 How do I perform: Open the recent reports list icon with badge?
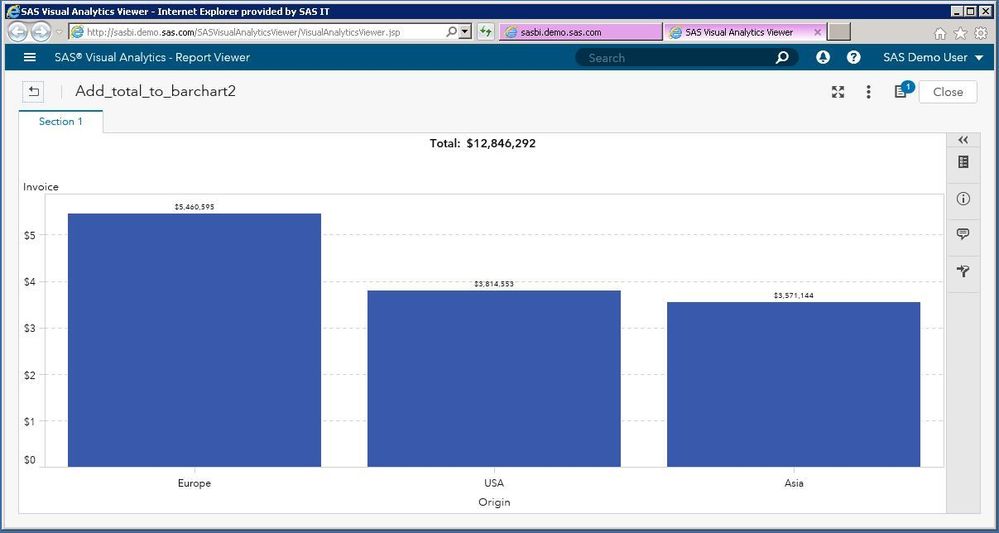pyautogui.click(x=902, y=90)
